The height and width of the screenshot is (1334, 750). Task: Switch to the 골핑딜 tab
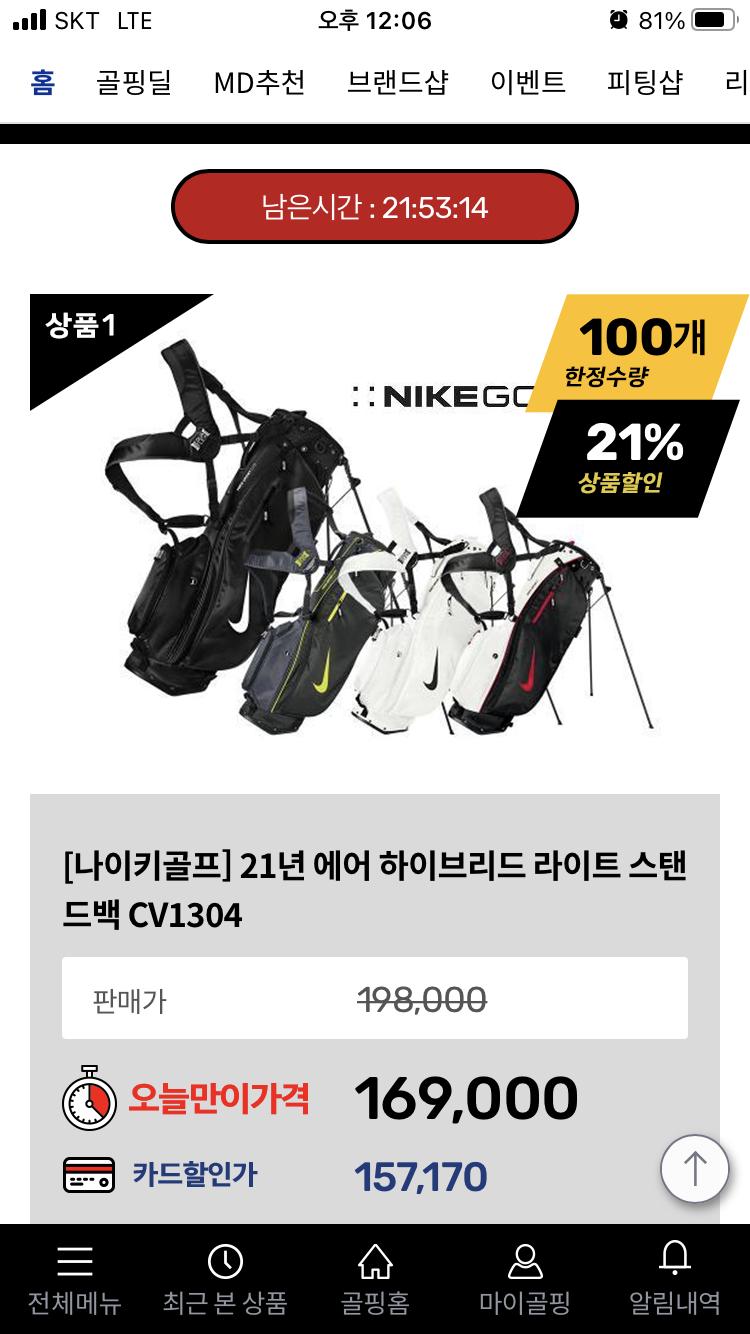[134, 82]
